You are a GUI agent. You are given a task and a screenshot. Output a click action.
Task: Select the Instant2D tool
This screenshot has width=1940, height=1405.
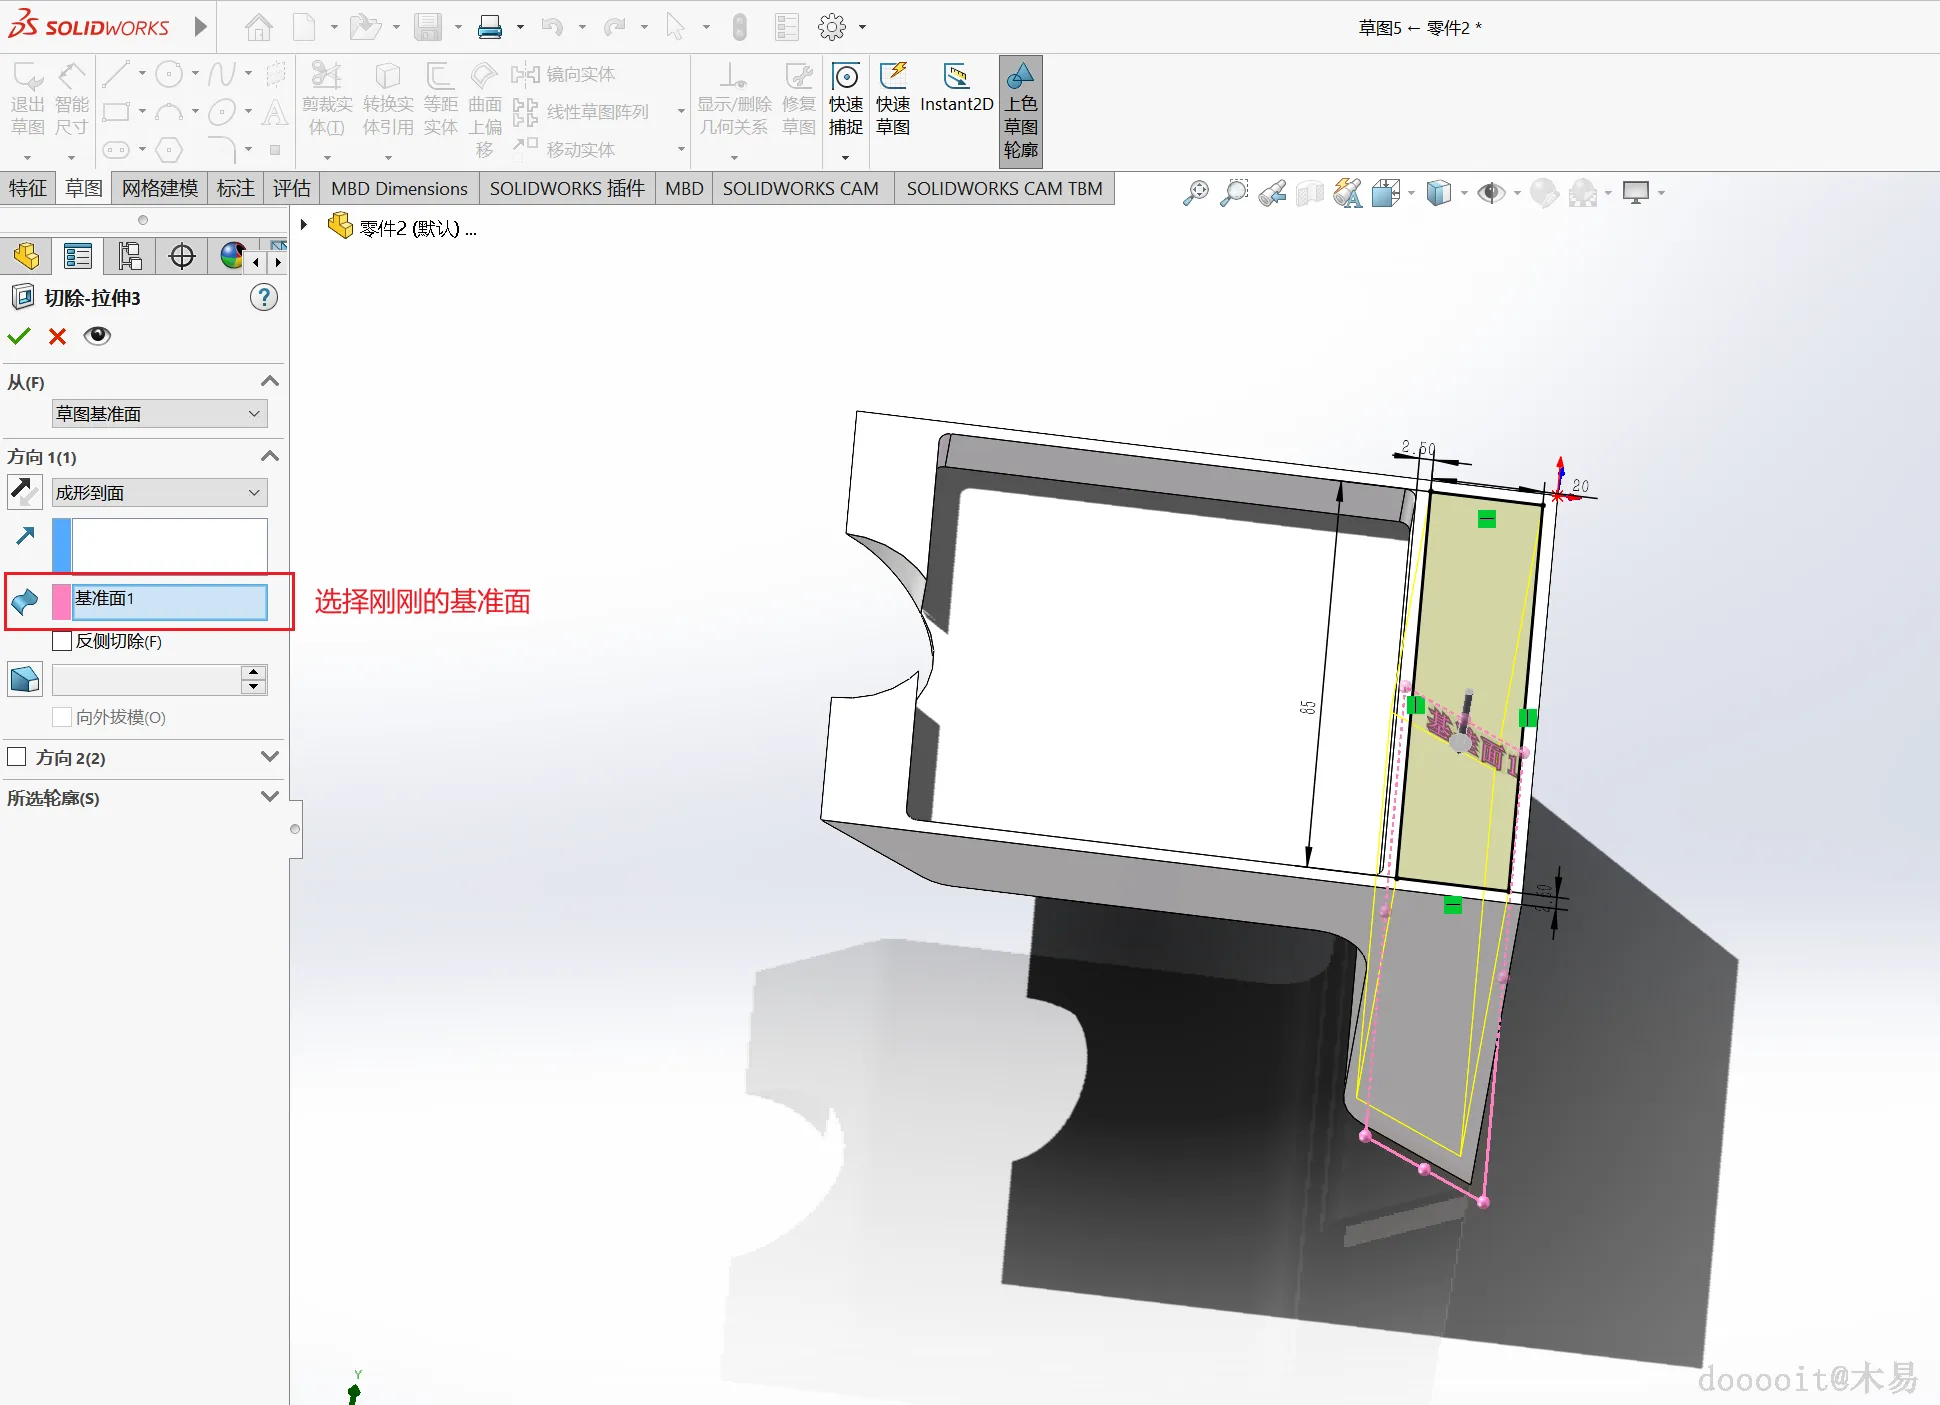(956, 88)
